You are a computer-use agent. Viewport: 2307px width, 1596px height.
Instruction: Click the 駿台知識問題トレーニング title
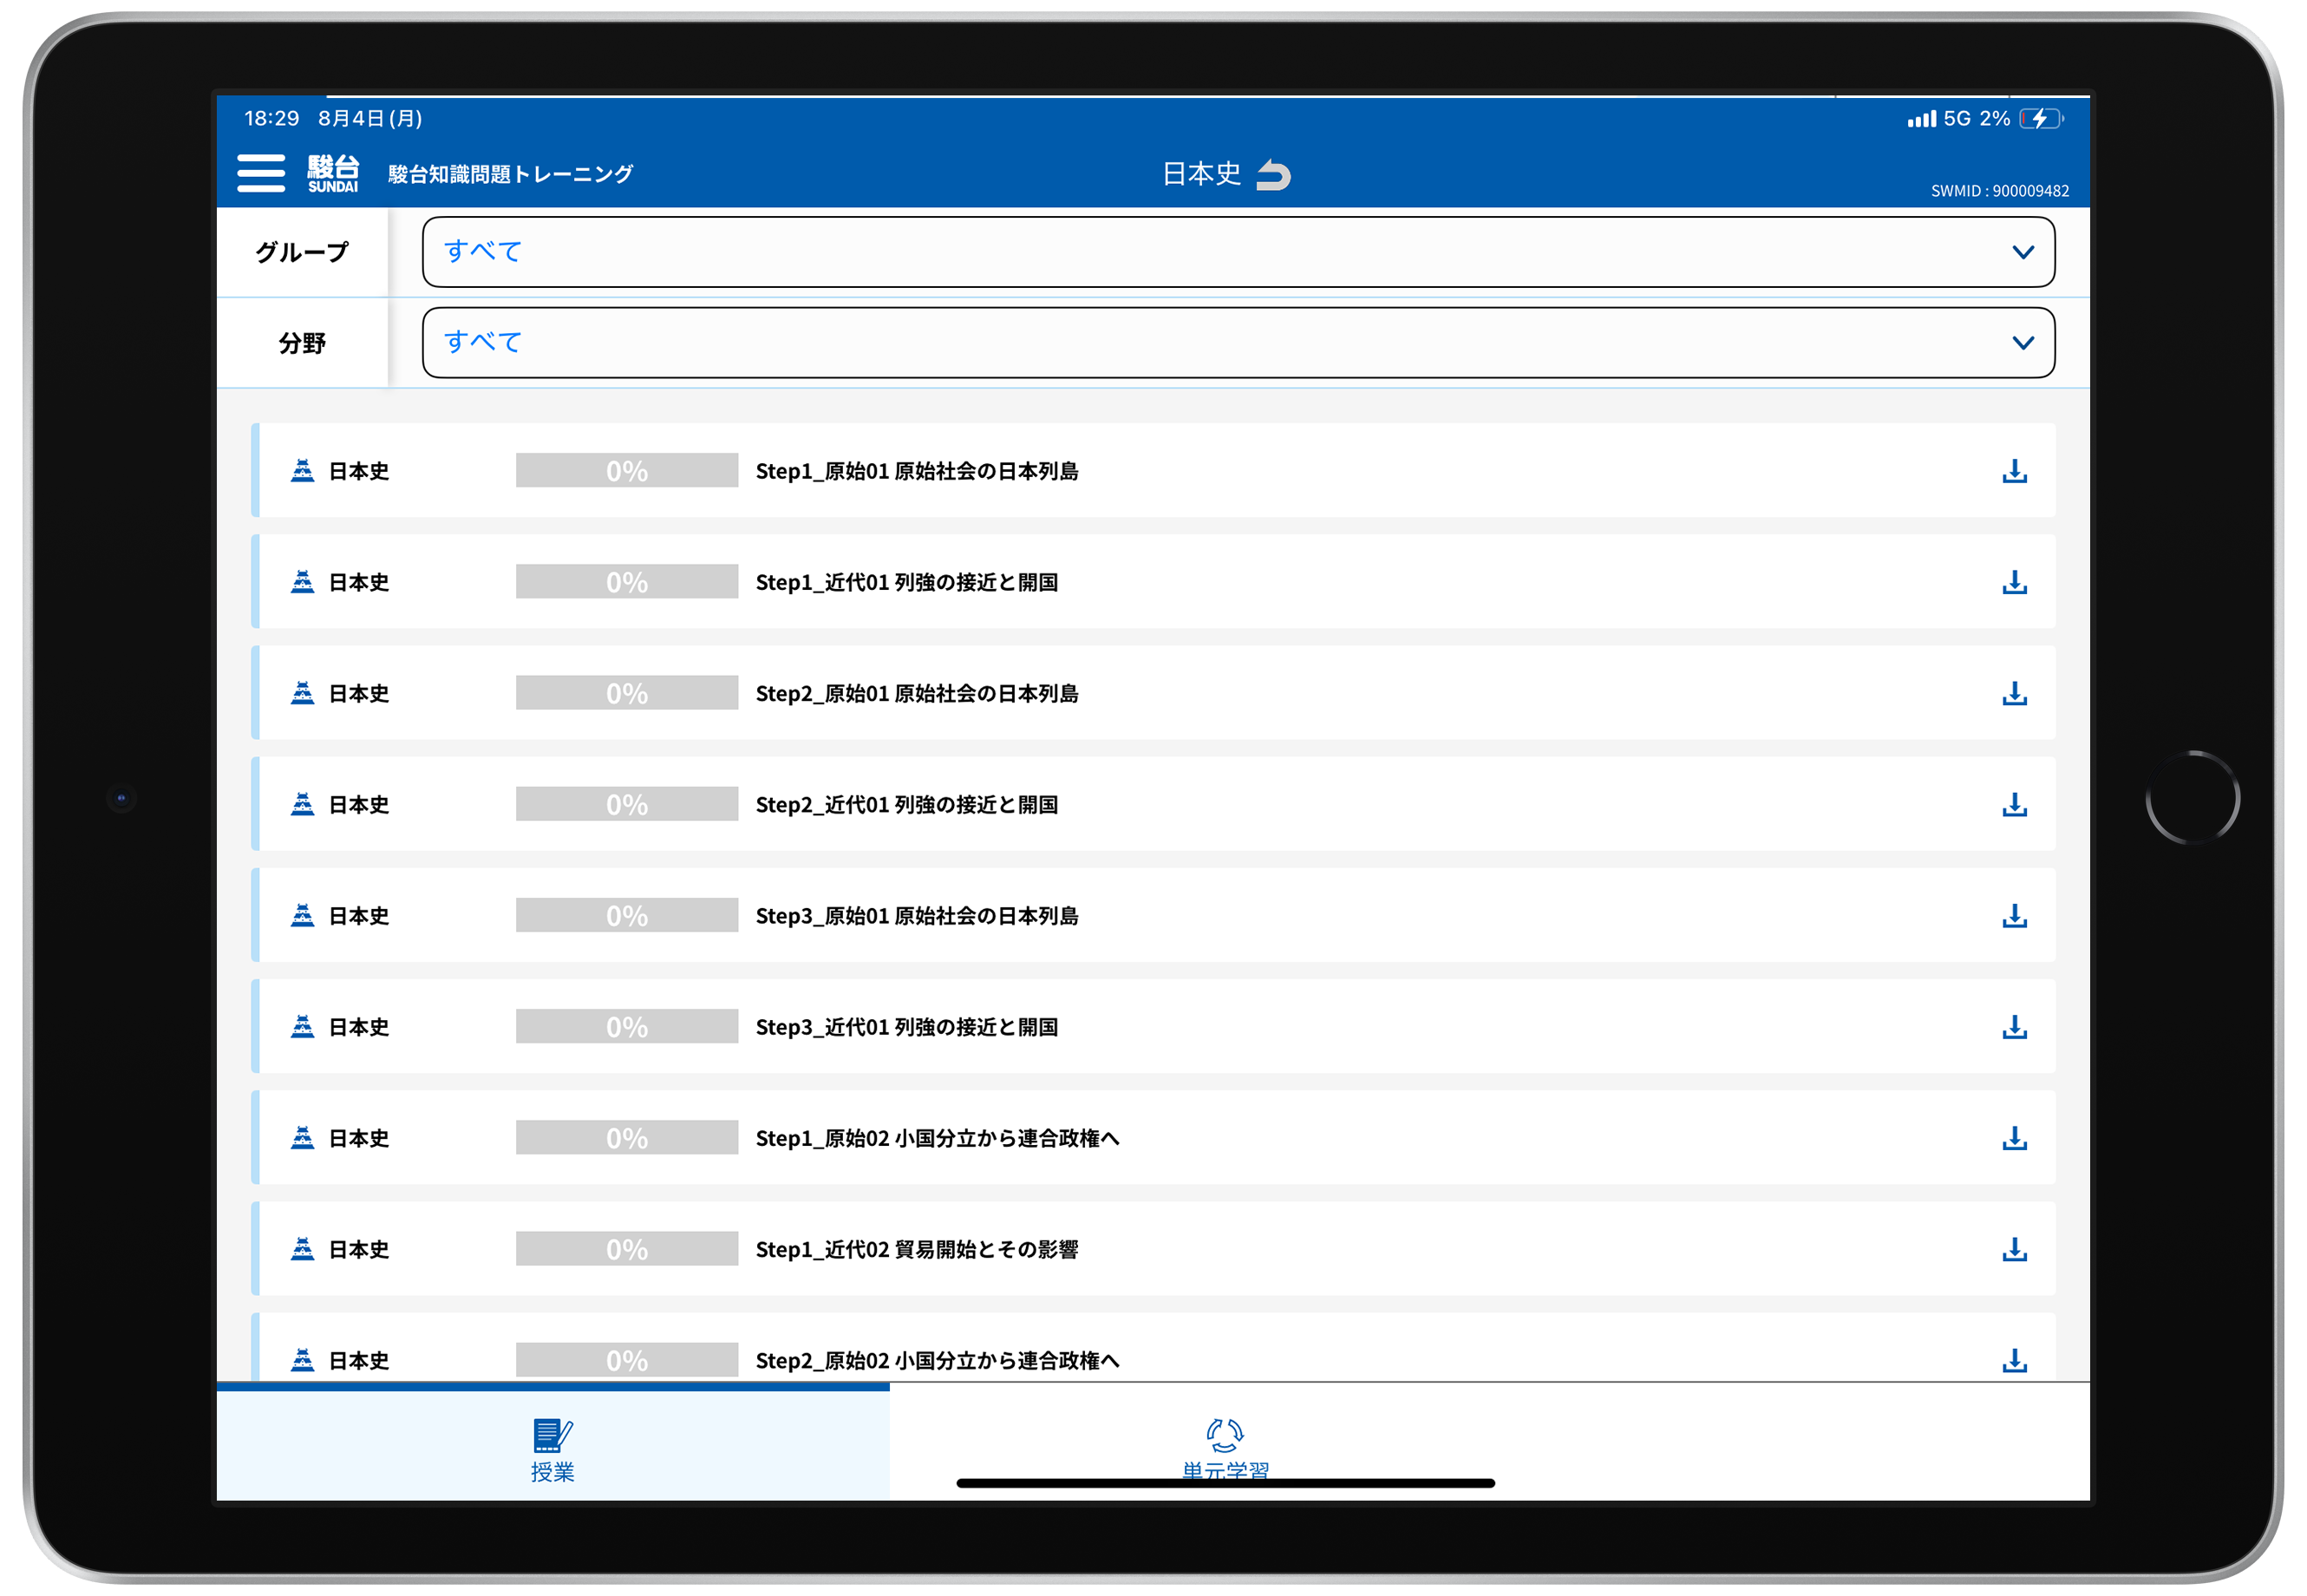coord(510,174)
